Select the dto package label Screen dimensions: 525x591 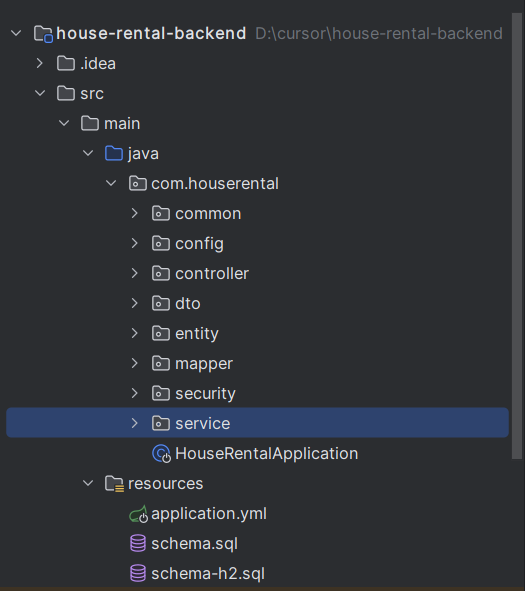[x=188, y=303]
